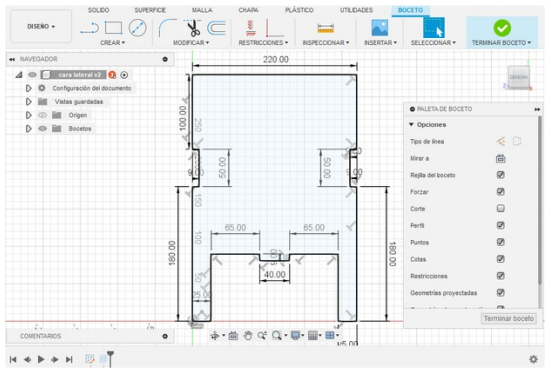Open the INSPECCIONAR dropdown menu
The width and height of the screenshot is (551, 380).
(x=326, y=43)
